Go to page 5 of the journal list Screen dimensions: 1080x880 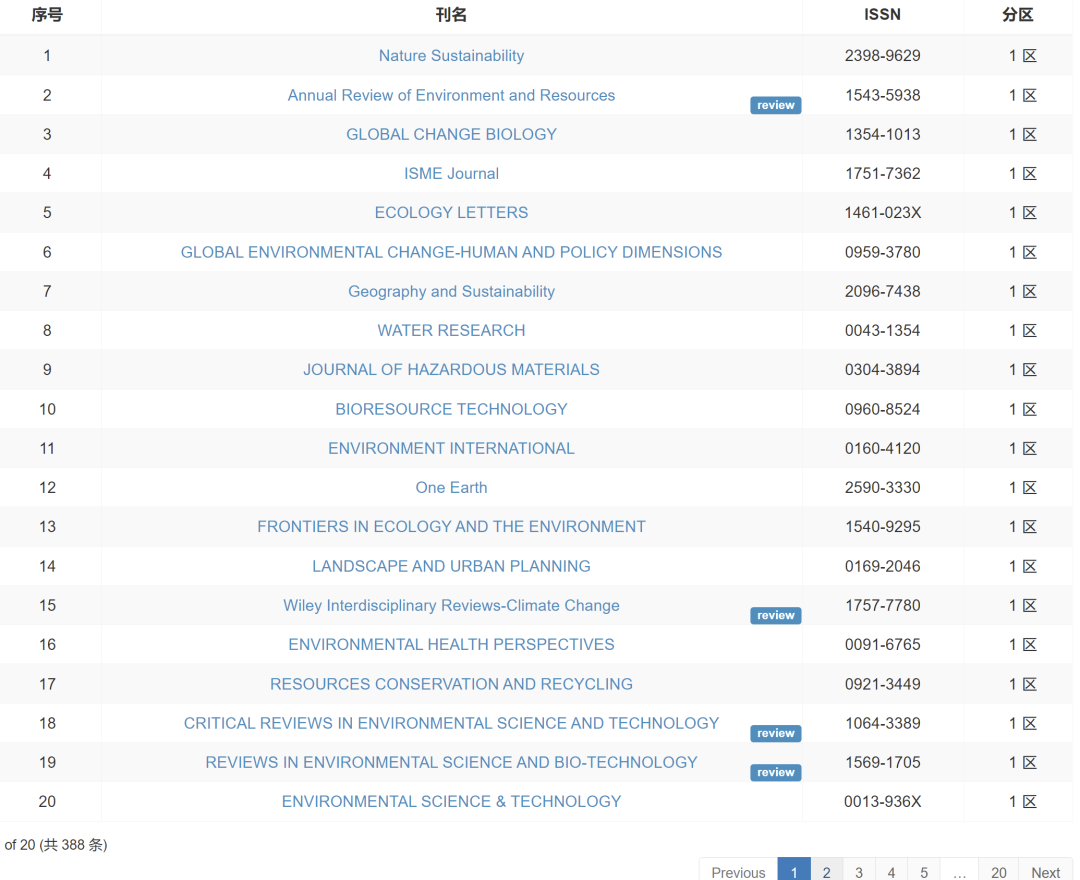[924, 871]
